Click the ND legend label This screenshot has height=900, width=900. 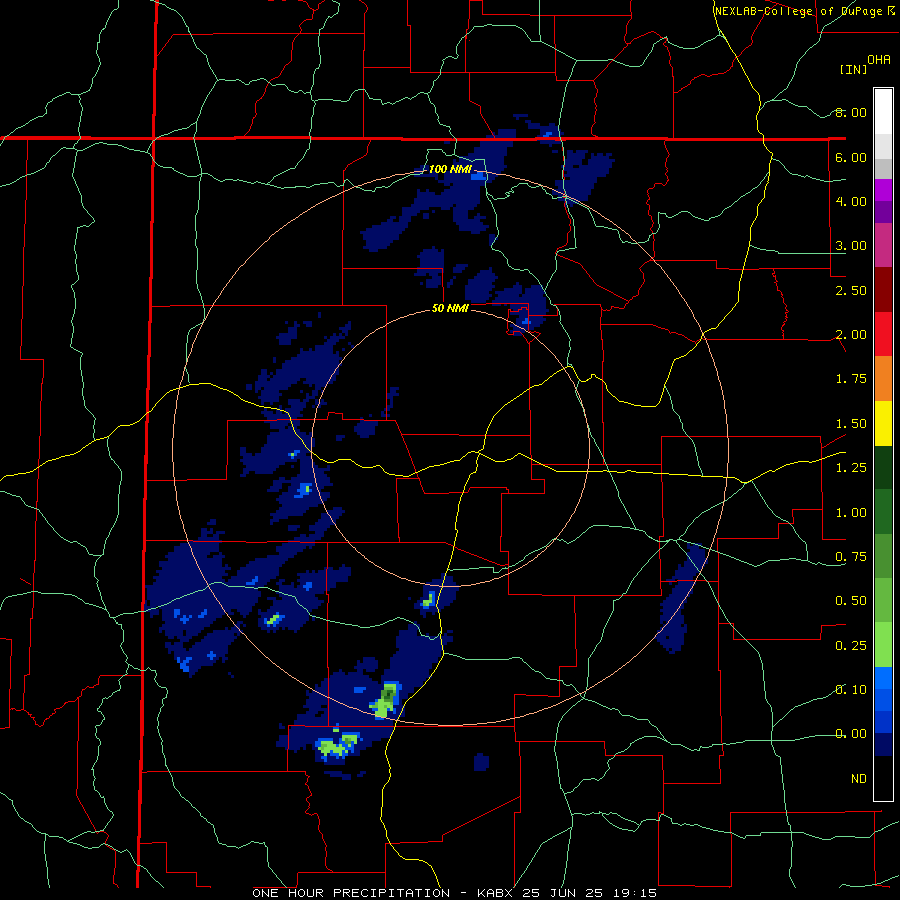(x=859, y=779)
